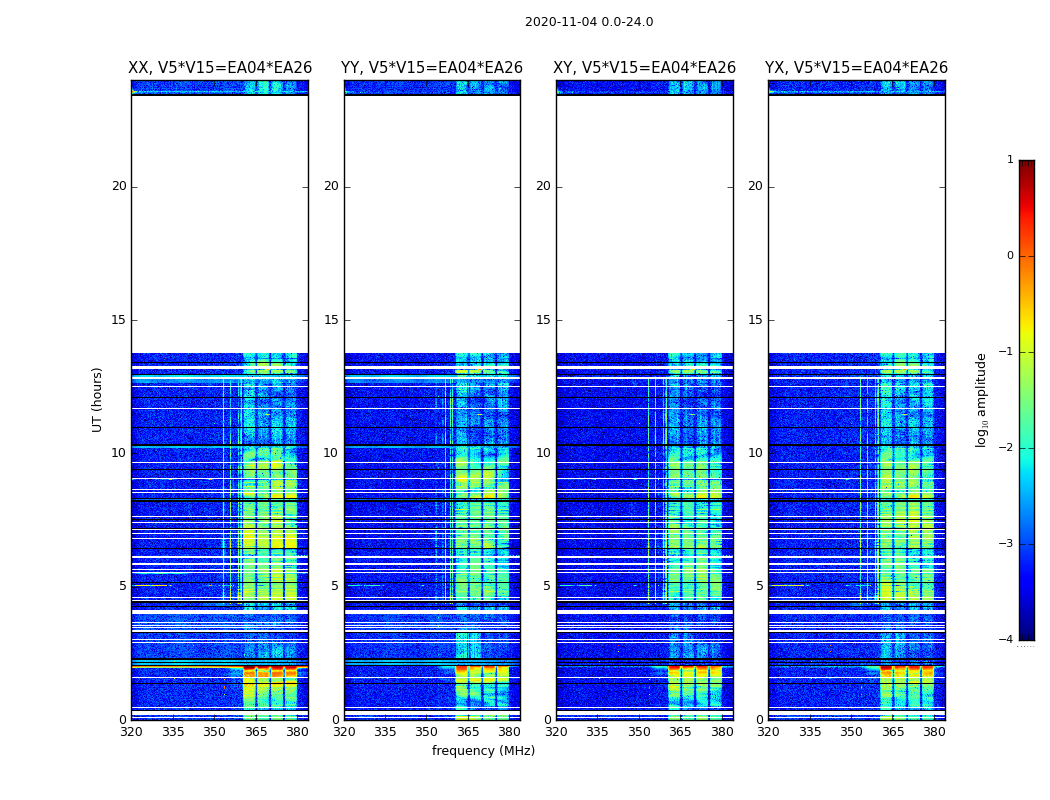
Task: Click the 15 hour tick of XY panel
Action: tap(544, 319)
